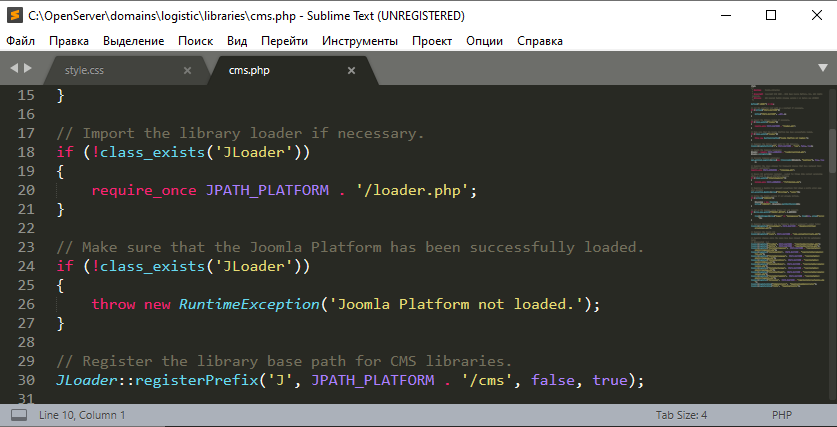
Task: Open the Инструменты menu
Action: point(360,41)
